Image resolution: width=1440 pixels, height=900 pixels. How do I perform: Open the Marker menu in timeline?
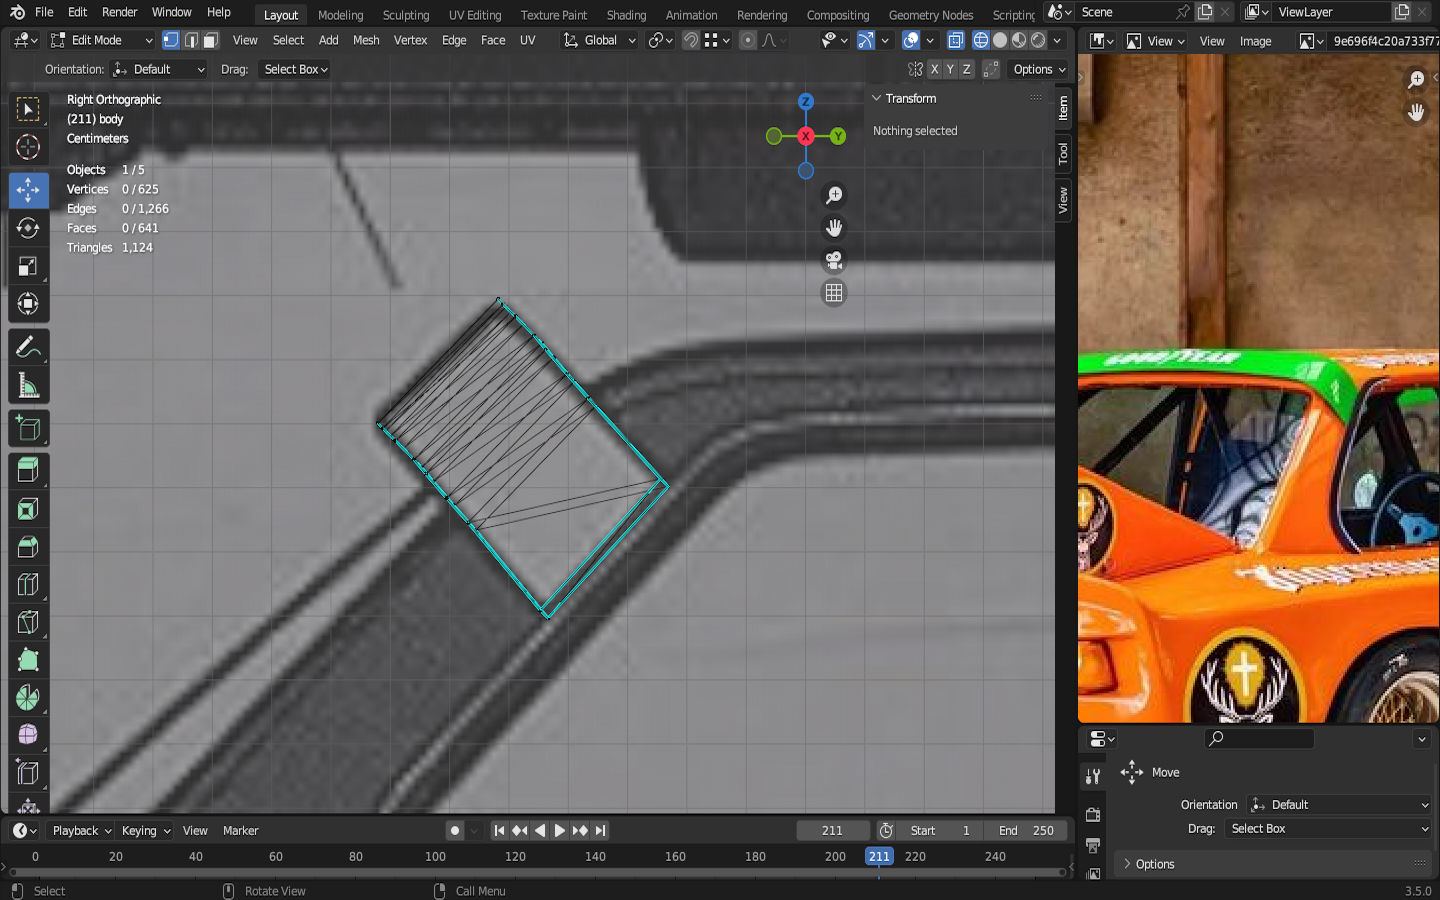pyautogui.click(x=240, y=830)
